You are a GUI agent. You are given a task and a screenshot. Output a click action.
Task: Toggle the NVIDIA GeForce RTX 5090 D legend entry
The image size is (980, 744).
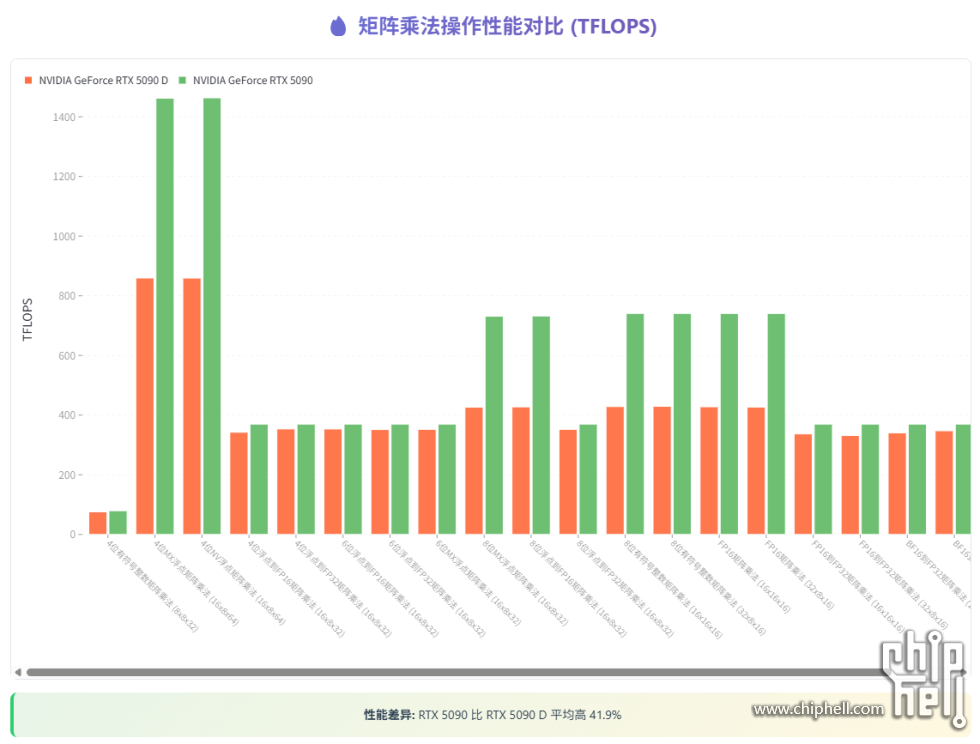tap(96, 80)
